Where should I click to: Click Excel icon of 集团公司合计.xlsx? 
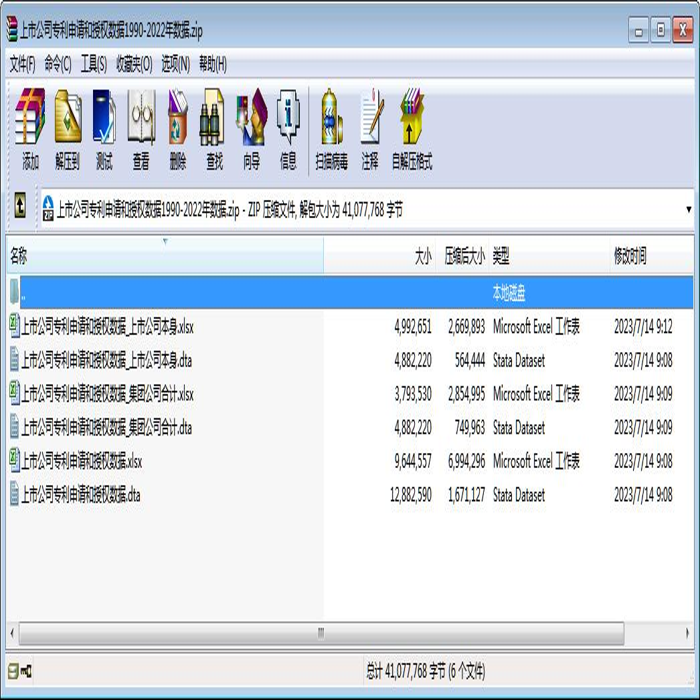(15, 393)
